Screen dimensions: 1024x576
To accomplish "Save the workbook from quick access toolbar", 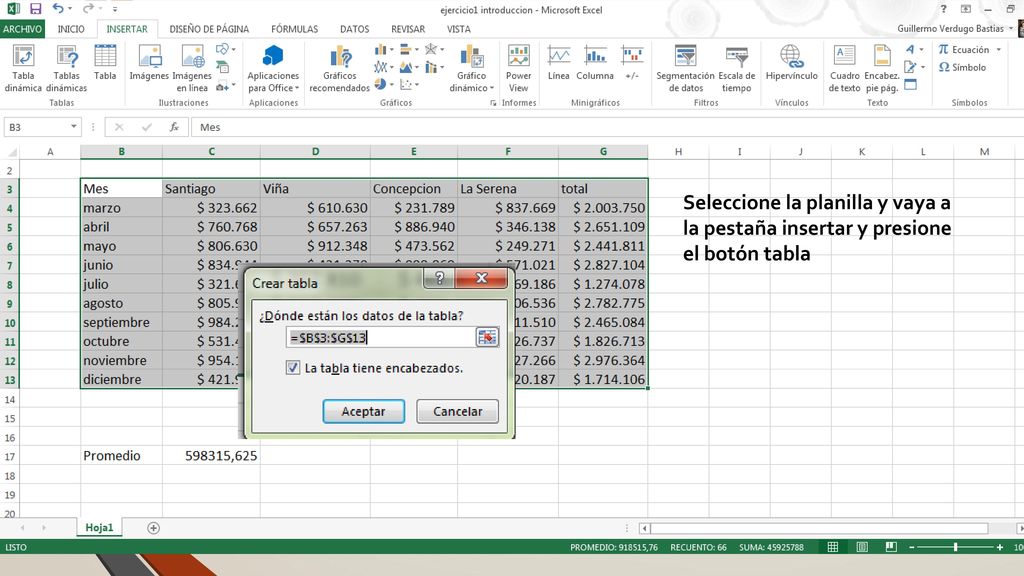I will pyautogui.click(x=35, y=9).
